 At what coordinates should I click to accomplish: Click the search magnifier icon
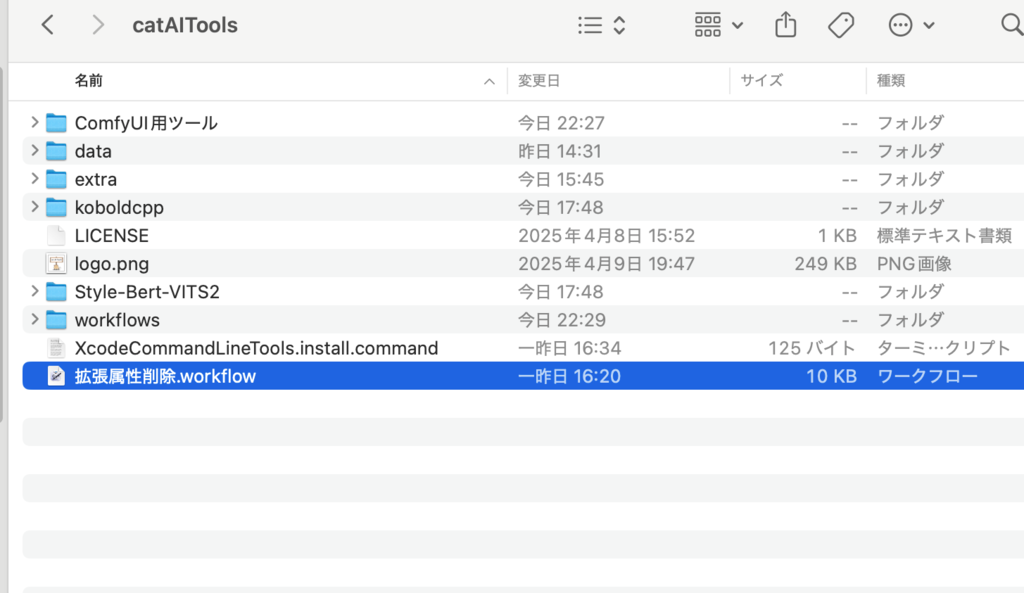coord(1012,25)
